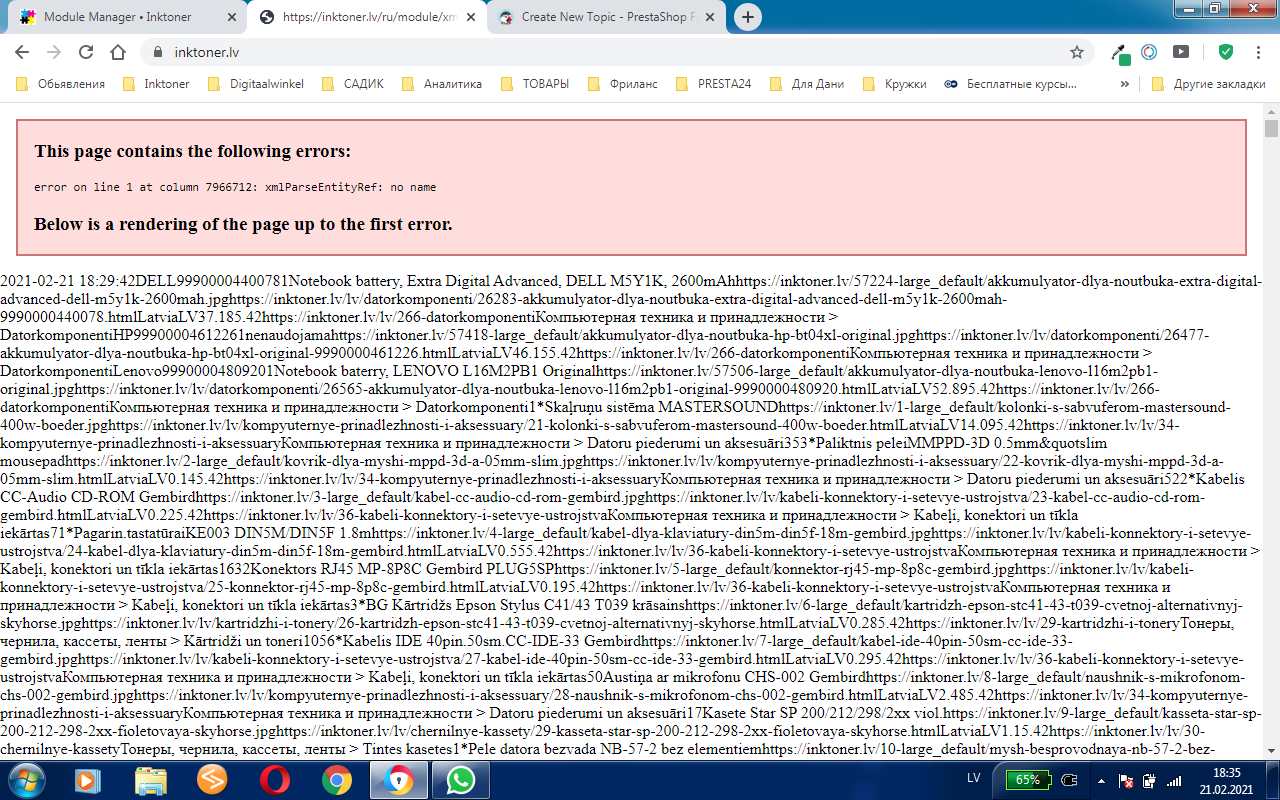Viewport: 1280px width, 800px height.
Task: Reload the inktoner.lv page
Action: click(86, 52)
